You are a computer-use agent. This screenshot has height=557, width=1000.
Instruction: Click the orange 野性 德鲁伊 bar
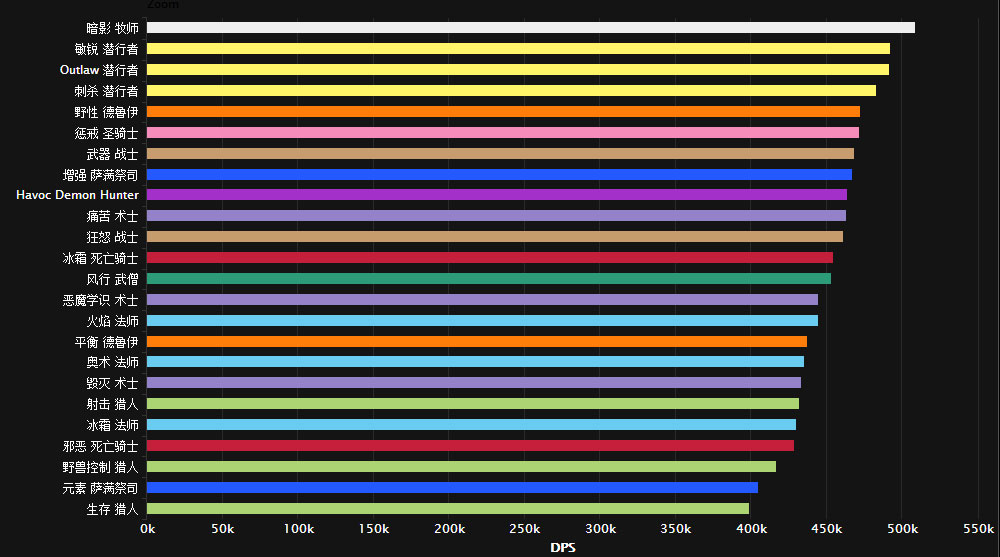click(503, 112)
